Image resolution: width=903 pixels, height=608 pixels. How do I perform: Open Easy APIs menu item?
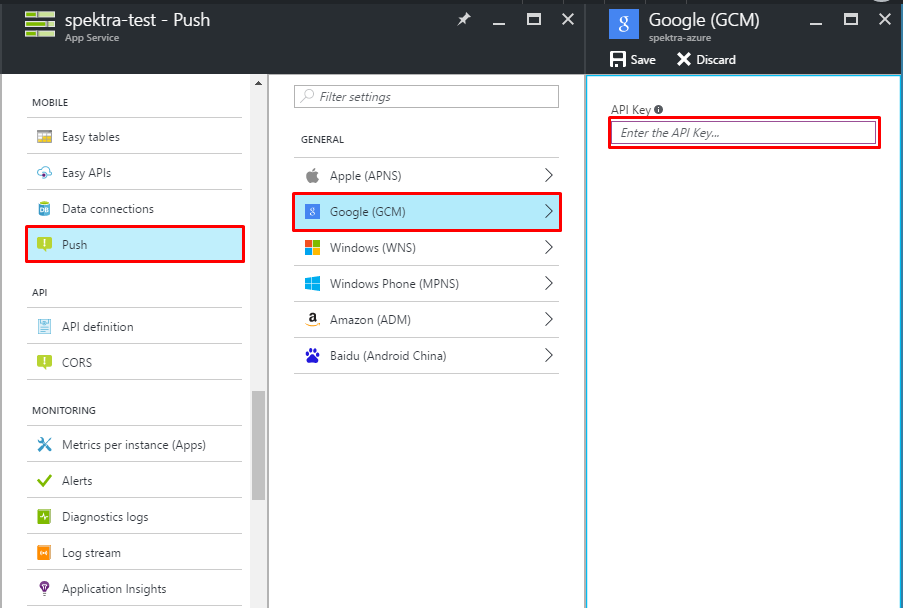(x=134, y=173)
